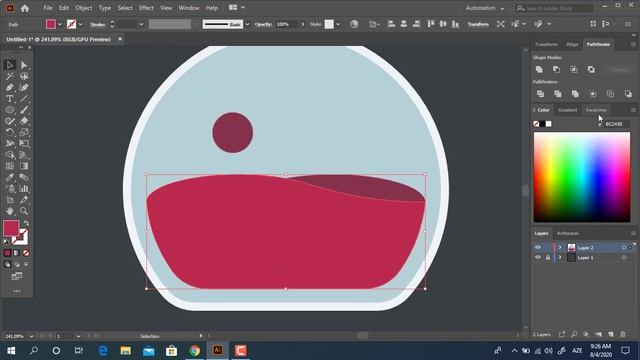Image resolution: width=640 pixels, height=360 pixels.
Task: Open the brush definition Basic dropdown
Action: pos(247,24)
